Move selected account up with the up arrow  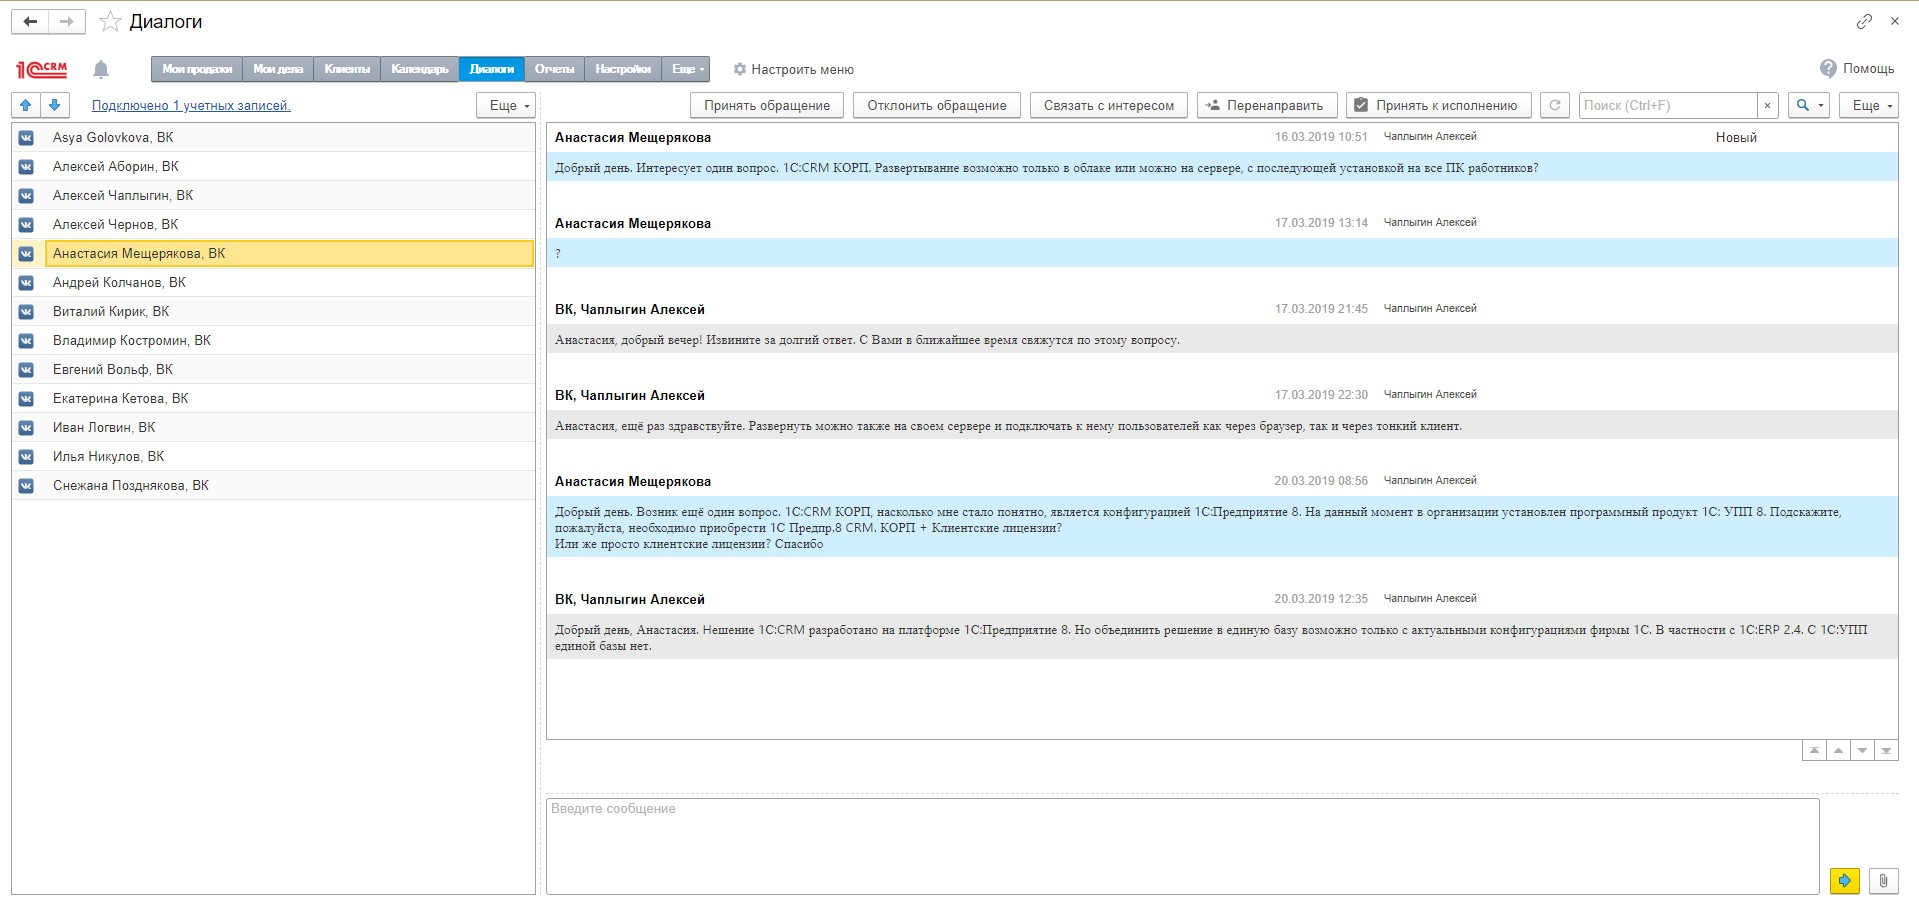pos(26,105)
